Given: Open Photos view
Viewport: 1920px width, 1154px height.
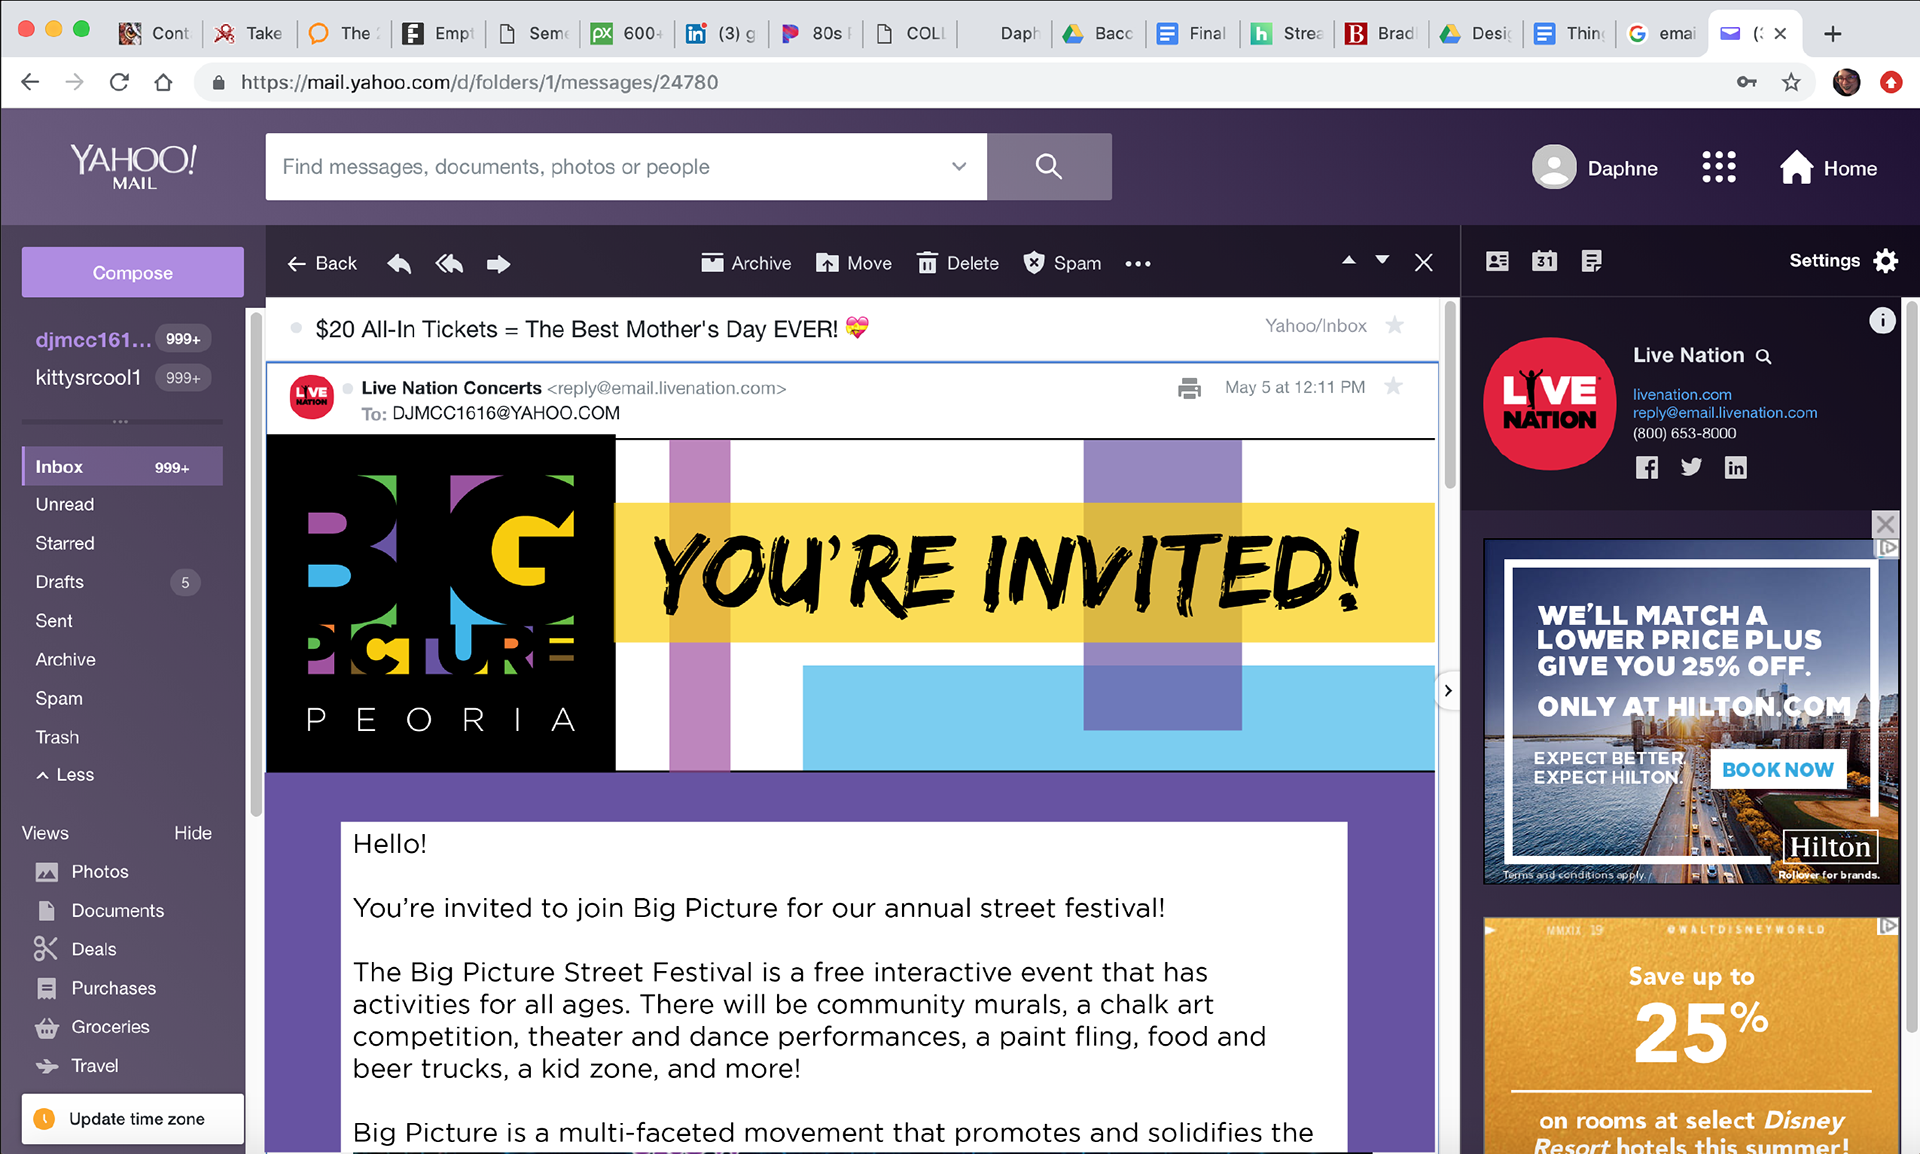Looking at the screenshot, I should (x=82, y=872).
